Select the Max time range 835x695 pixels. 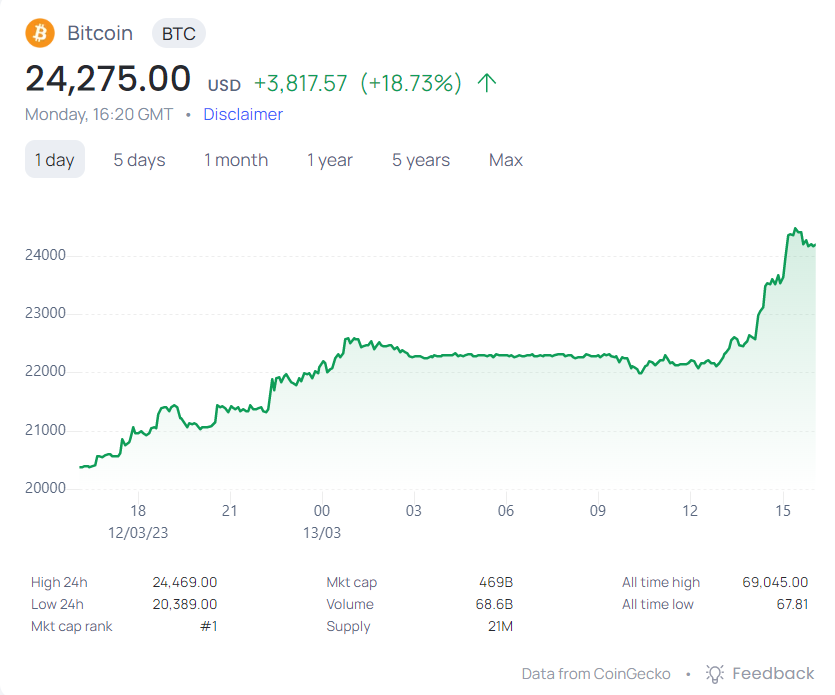pyautogui.click(x=506, y=160)
